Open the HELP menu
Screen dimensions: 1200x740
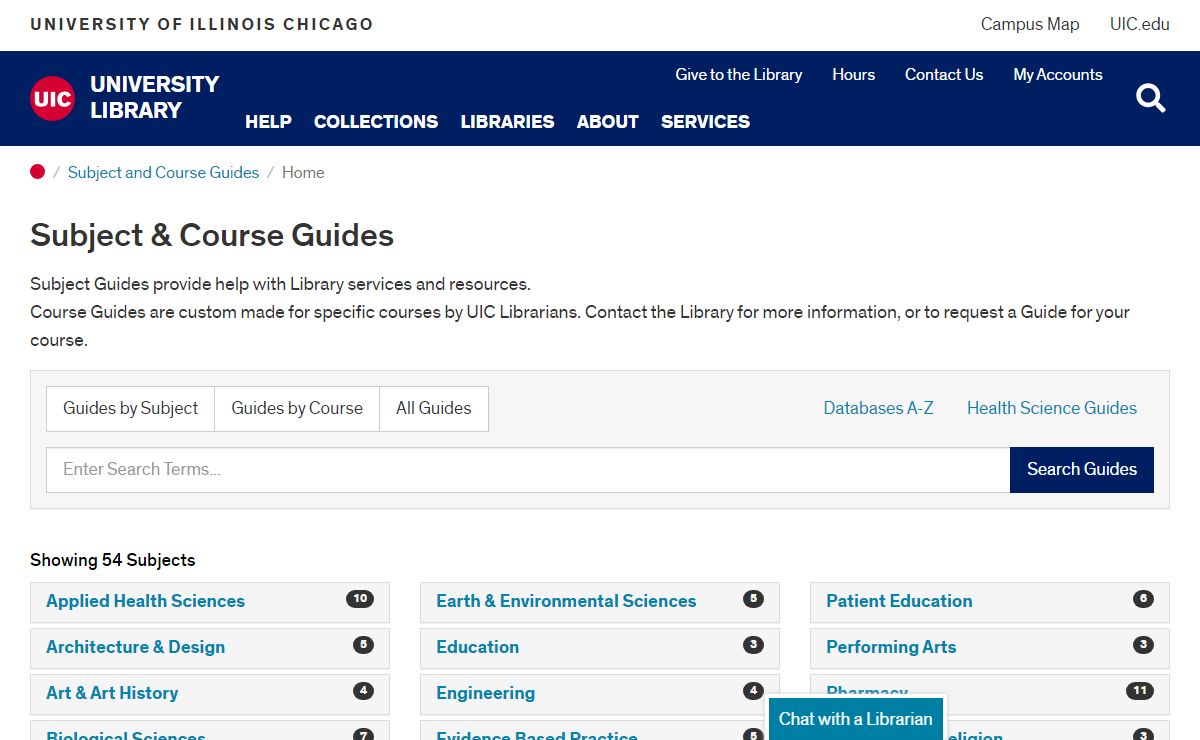pos(268,122)
